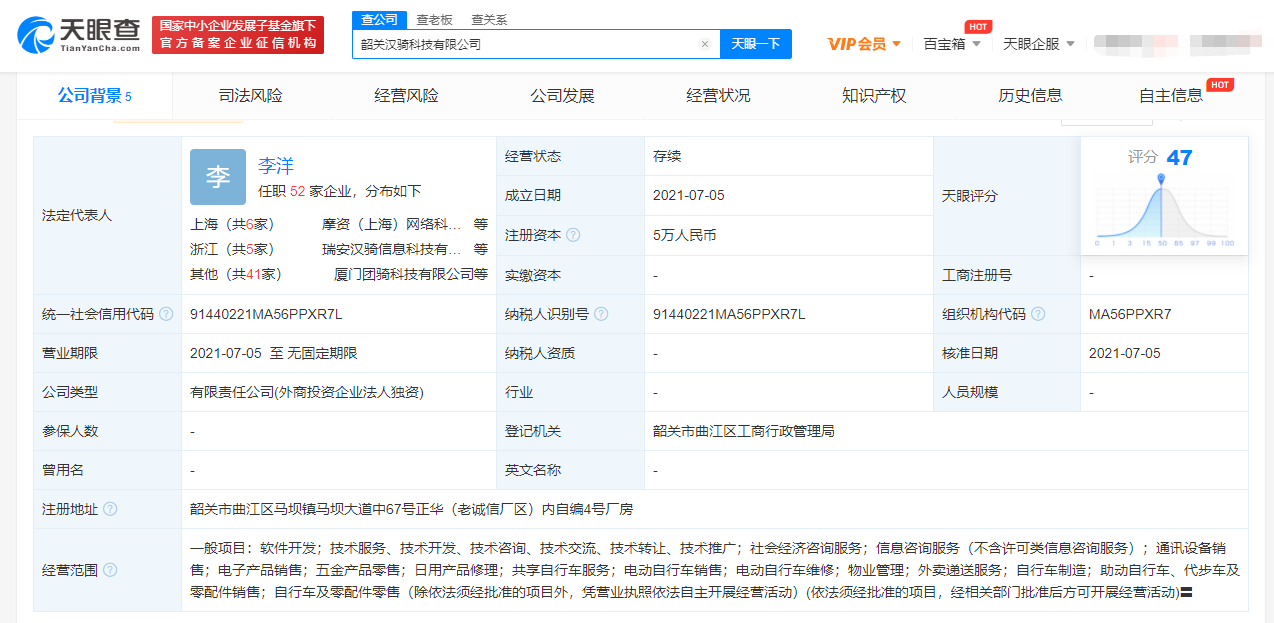This screenshot has width=1274, height=623.
Task: Click question mark next to 纳税人识别号
Action: 601,314
